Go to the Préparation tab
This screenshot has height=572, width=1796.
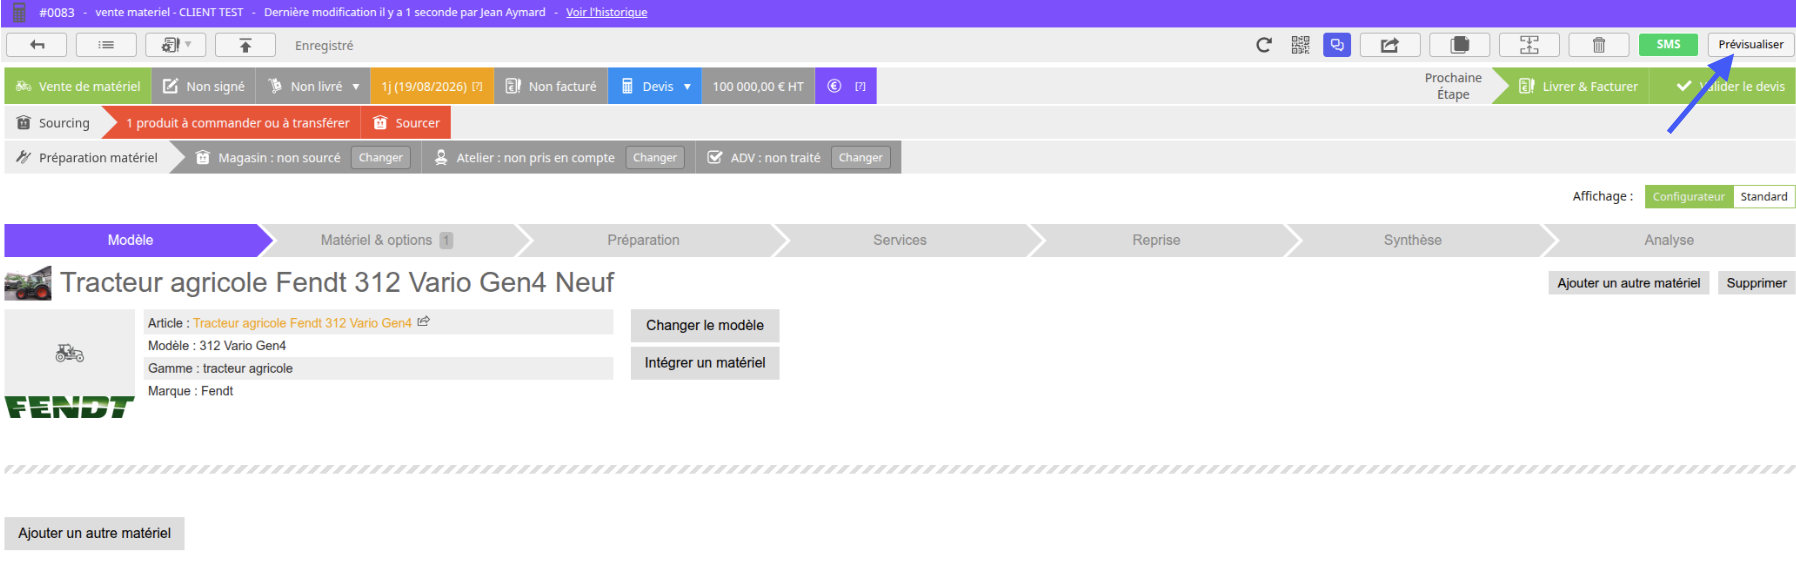643,240
